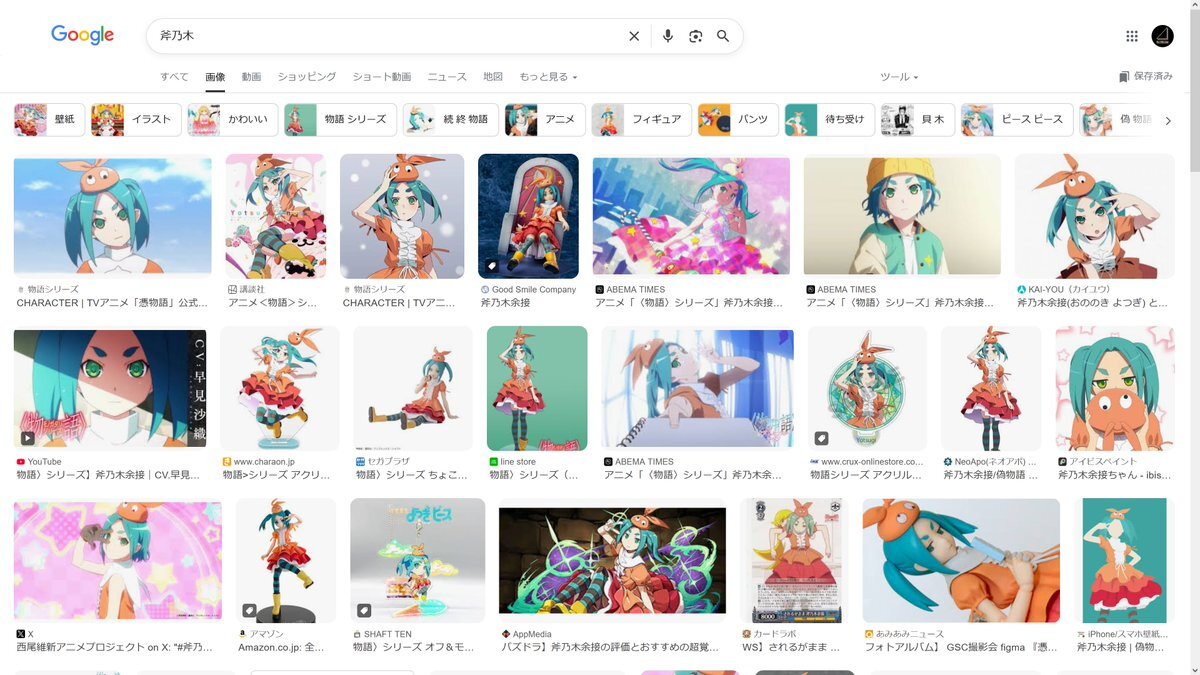Submit search with the magnifier icon
Image resolution: width=1200 pixels, height=675 pixels.
(x=723, y=36)
